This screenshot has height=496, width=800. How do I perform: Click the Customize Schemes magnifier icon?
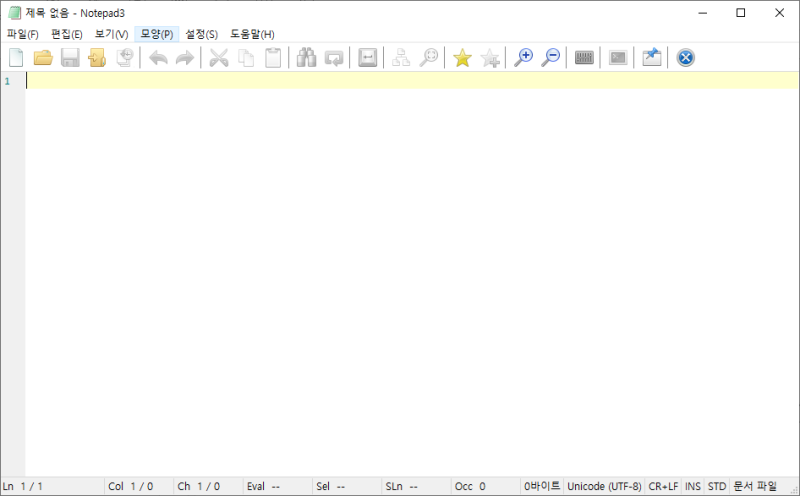click(429, 58)
